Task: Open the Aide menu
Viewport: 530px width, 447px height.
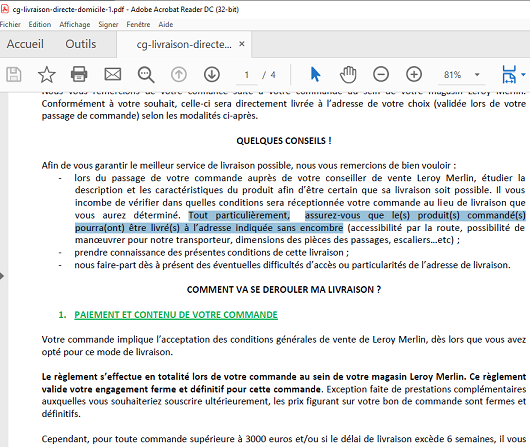Action: coord(166,24)
